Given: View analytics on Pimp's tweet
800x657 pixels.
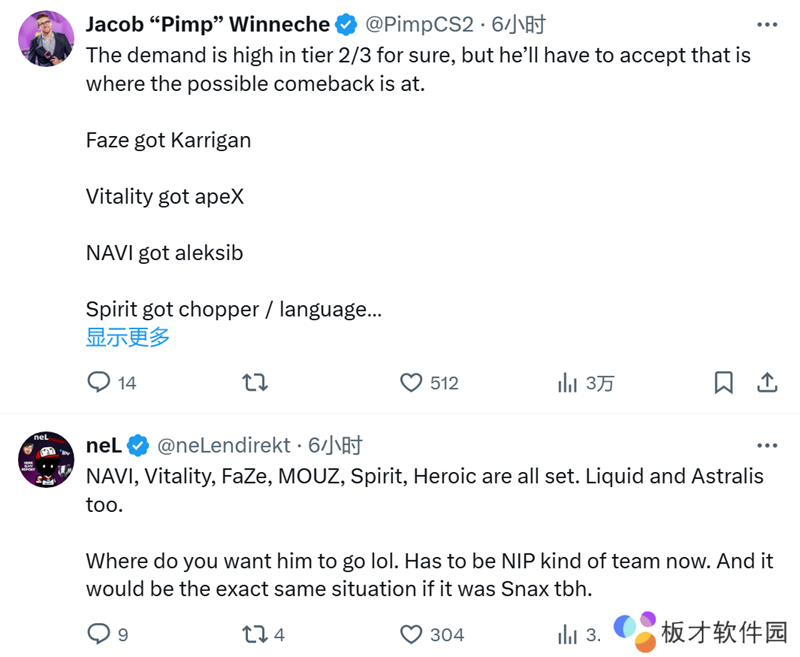Looking at the screenshot, I should pyautogui.click(x=568, y=383).
